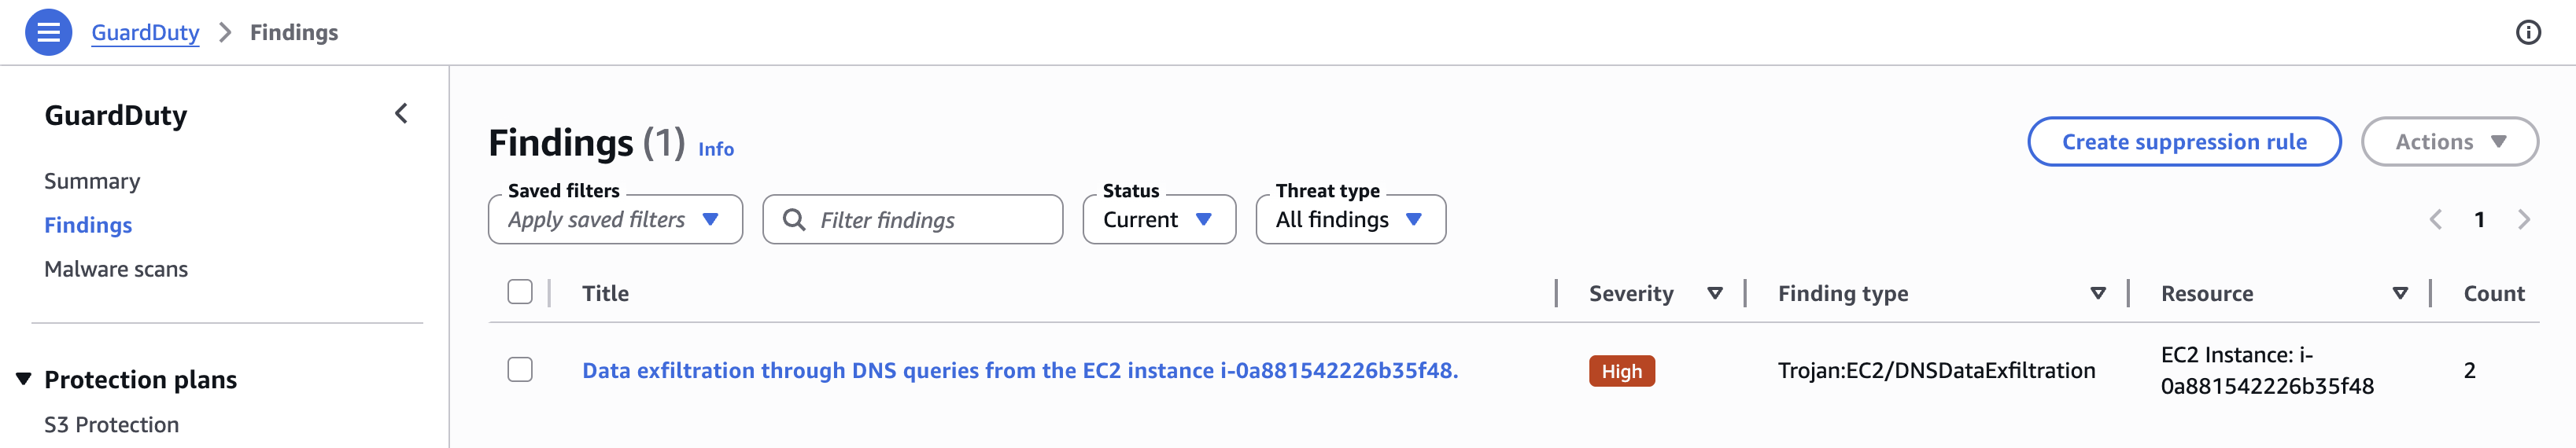The height and width of the screenshot is (448, 2576).
Task: Go to next results page
Action: tap(2523, 220)
